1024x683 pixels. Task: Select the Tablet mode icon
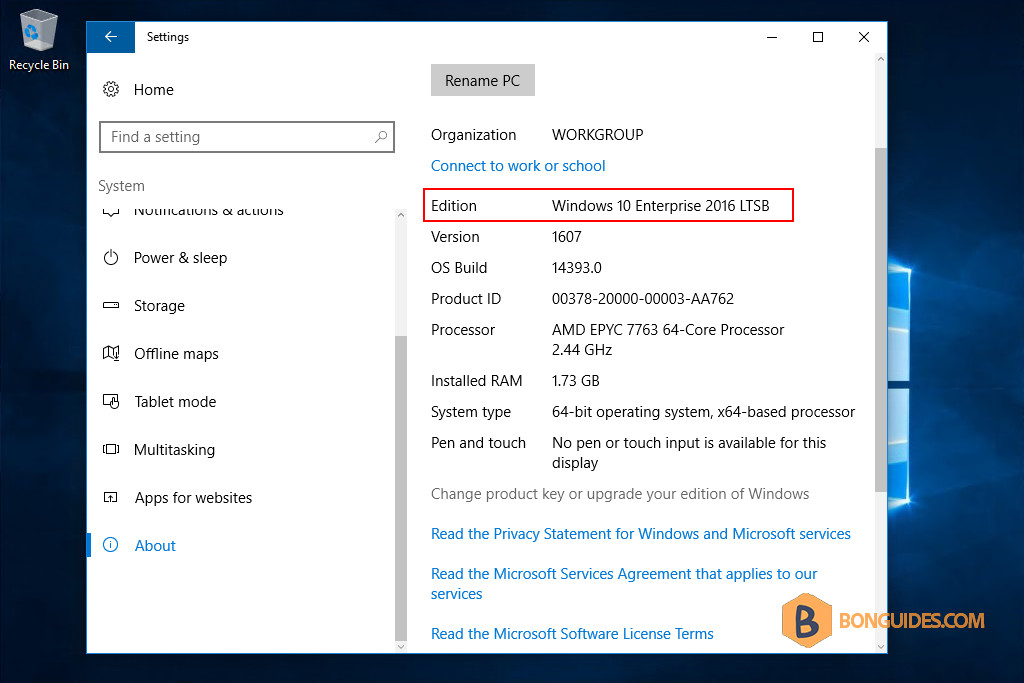click(x=111, y=401)
